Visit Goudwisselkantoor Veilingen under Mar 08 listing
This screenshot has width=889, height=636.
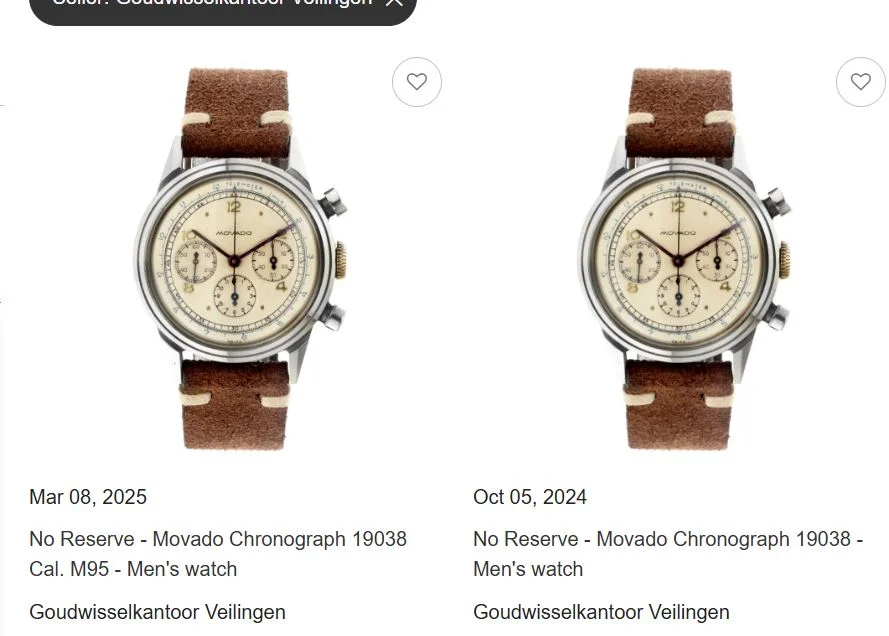click(x=157, y=612)
